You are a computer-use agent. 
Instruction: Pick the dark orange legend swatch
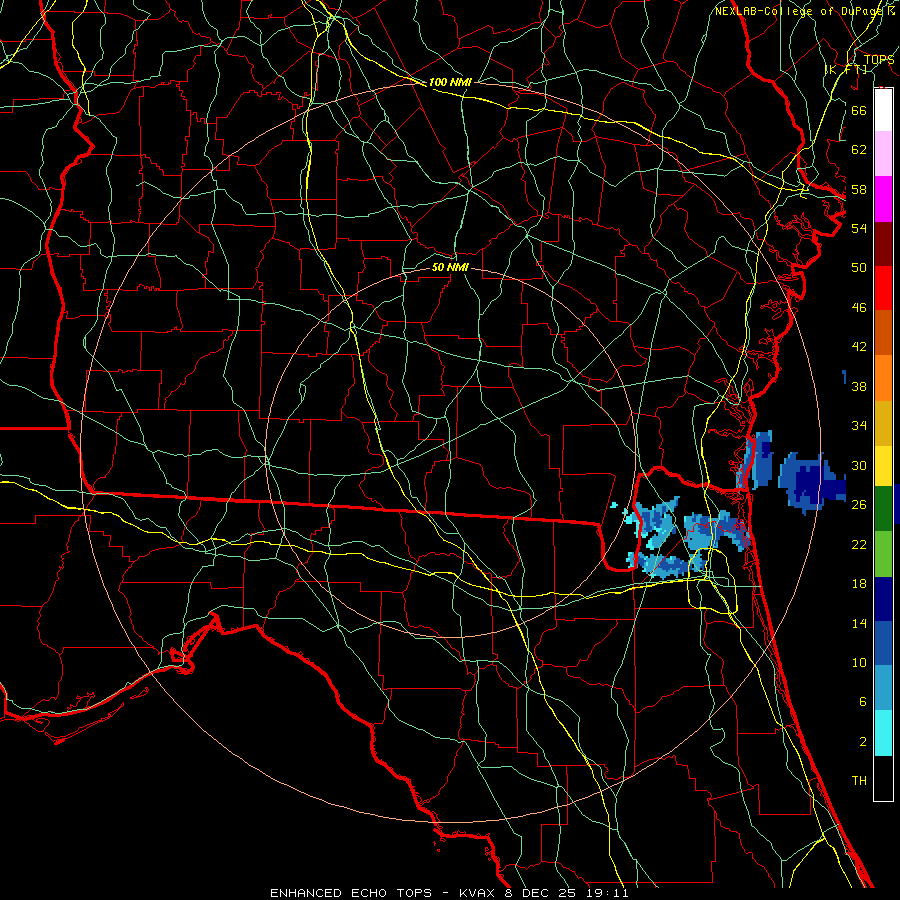point(883,332)
